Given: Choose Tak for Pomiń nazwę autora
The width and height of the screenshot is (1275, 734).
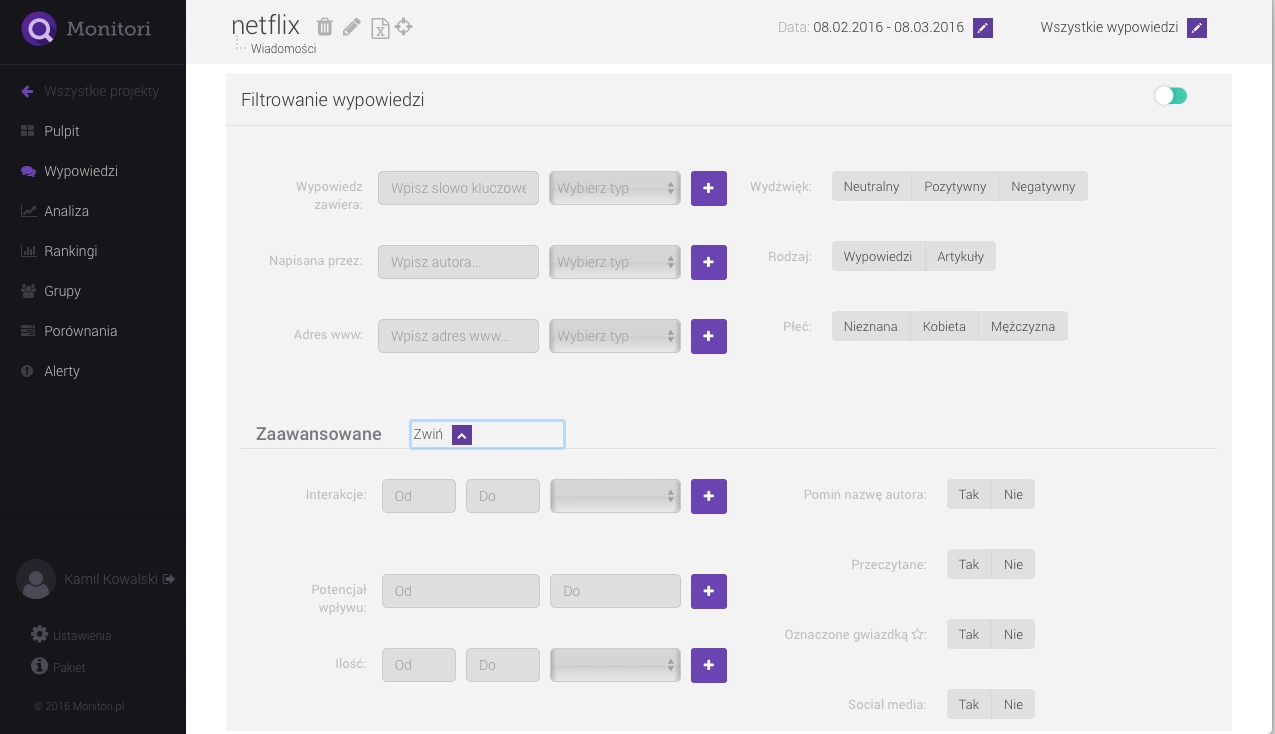Looking at the screenshot, I should 969,494.
